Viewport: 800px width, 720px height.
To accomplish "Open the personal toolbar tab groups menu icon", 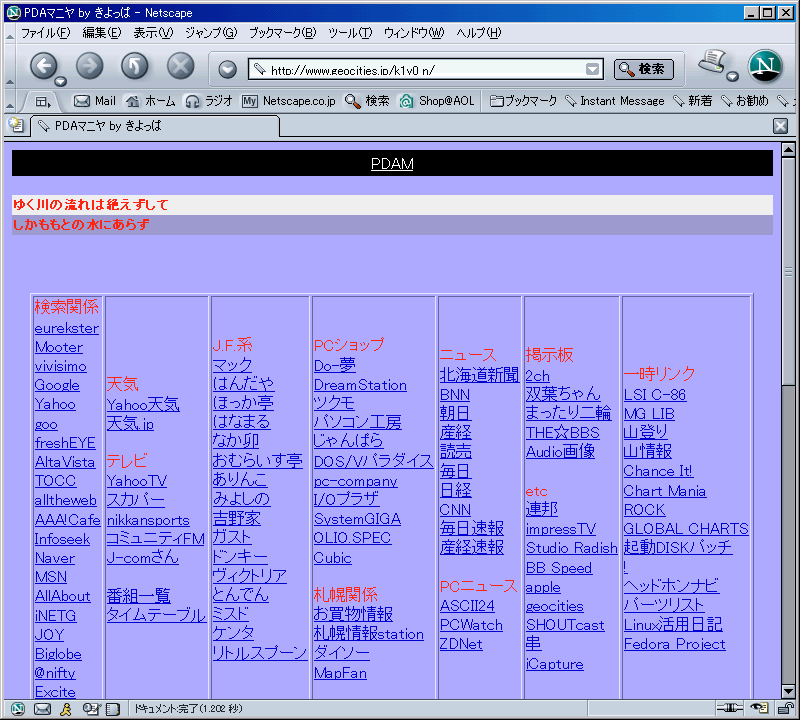I will (x=42, y=102).
